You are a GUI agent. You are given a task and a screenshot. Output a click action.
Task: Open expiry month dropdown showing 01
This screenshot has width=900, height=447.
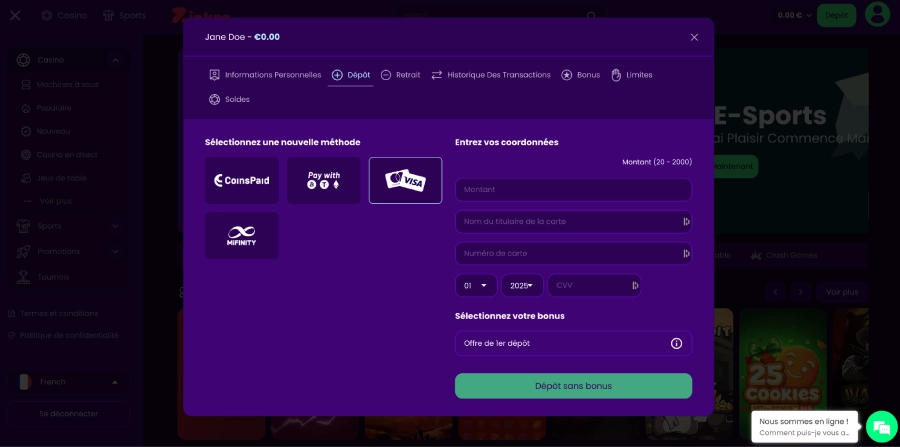(x=476, y=285)
